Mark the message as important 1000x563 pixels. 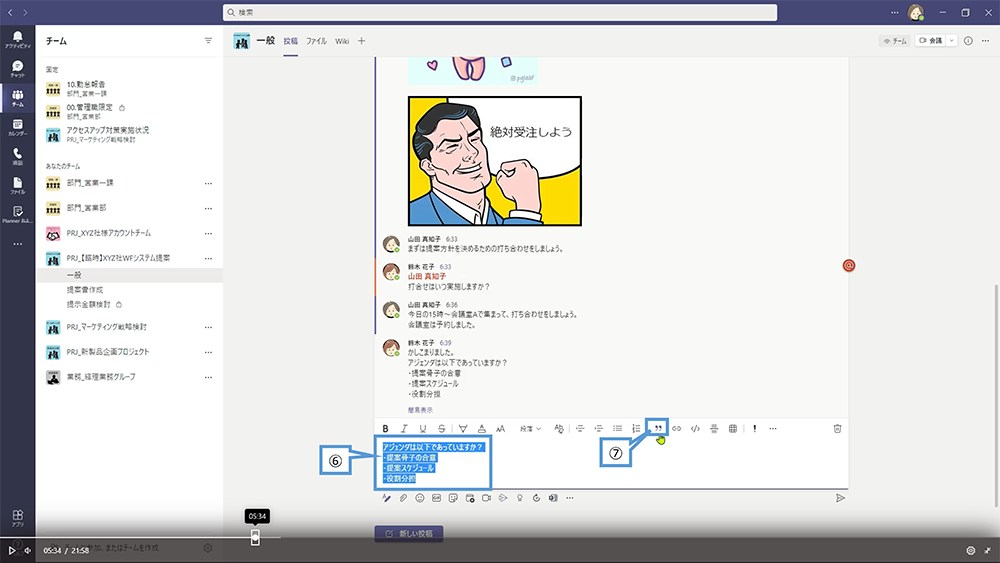(754, 428)
